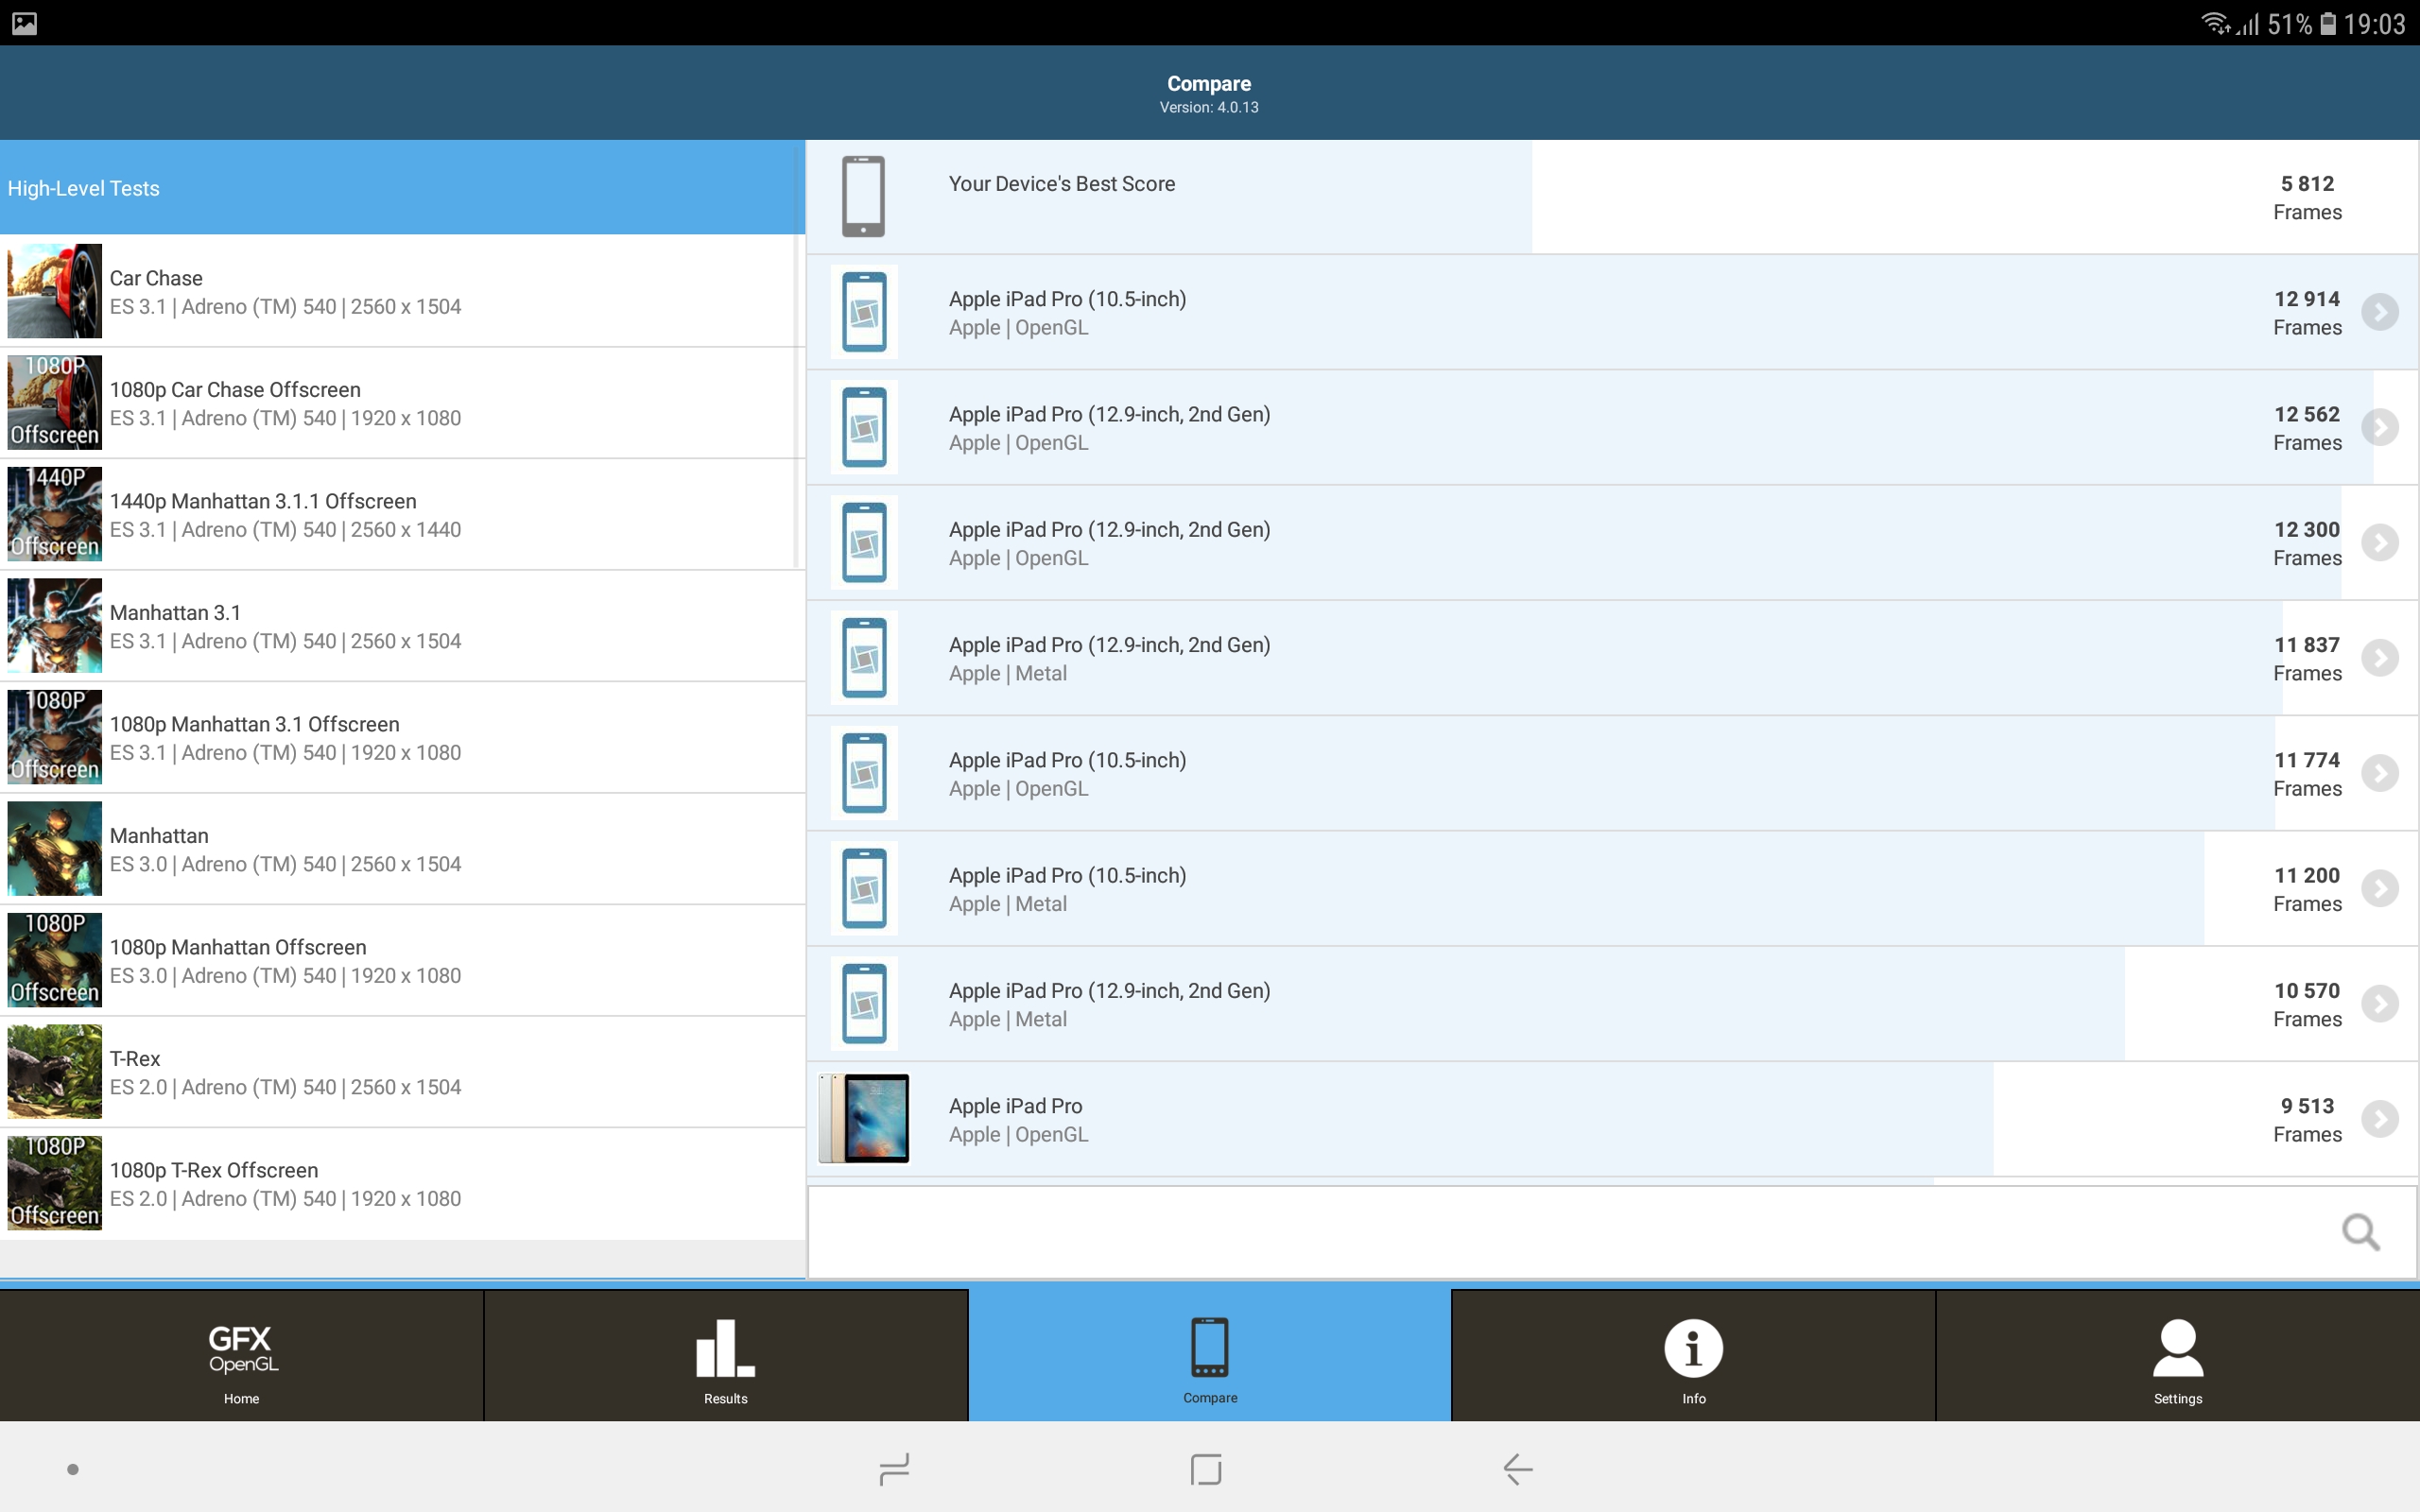Viewport: 2420px width, 1512px height.
Task: Select the Car Chase test thumbnail
Action: (x=55, y=291)
